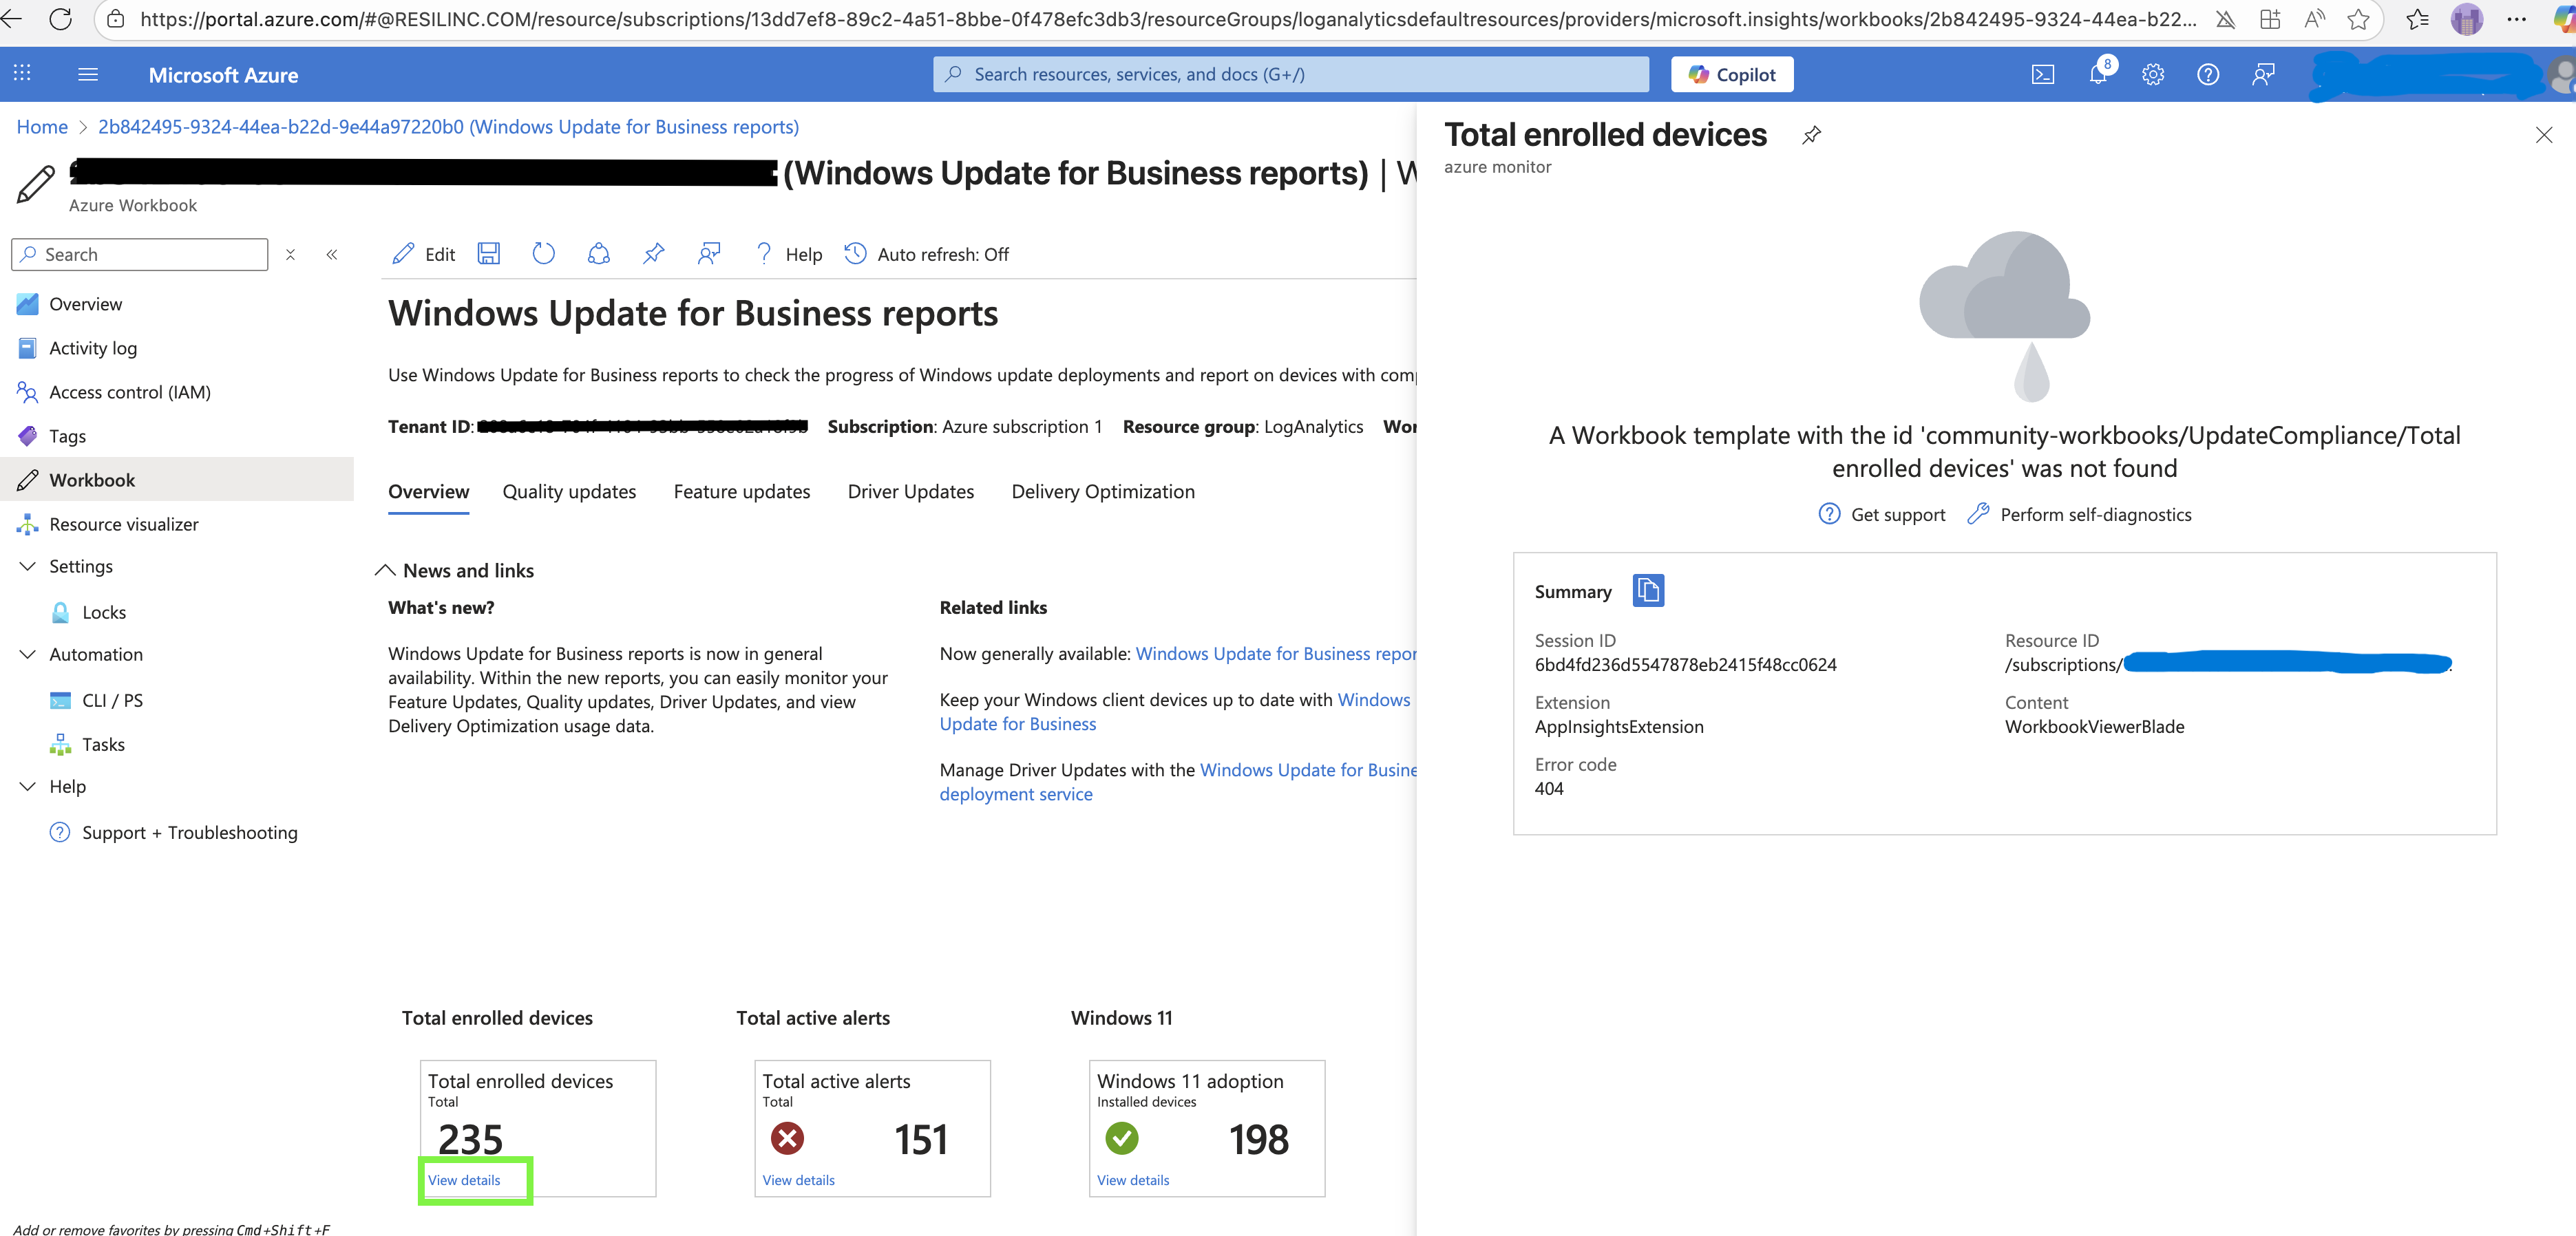This screenshot has width=2576, height=1236.
Task: Pin the workbook from the toolbar
Action: (x=653, y=253)
